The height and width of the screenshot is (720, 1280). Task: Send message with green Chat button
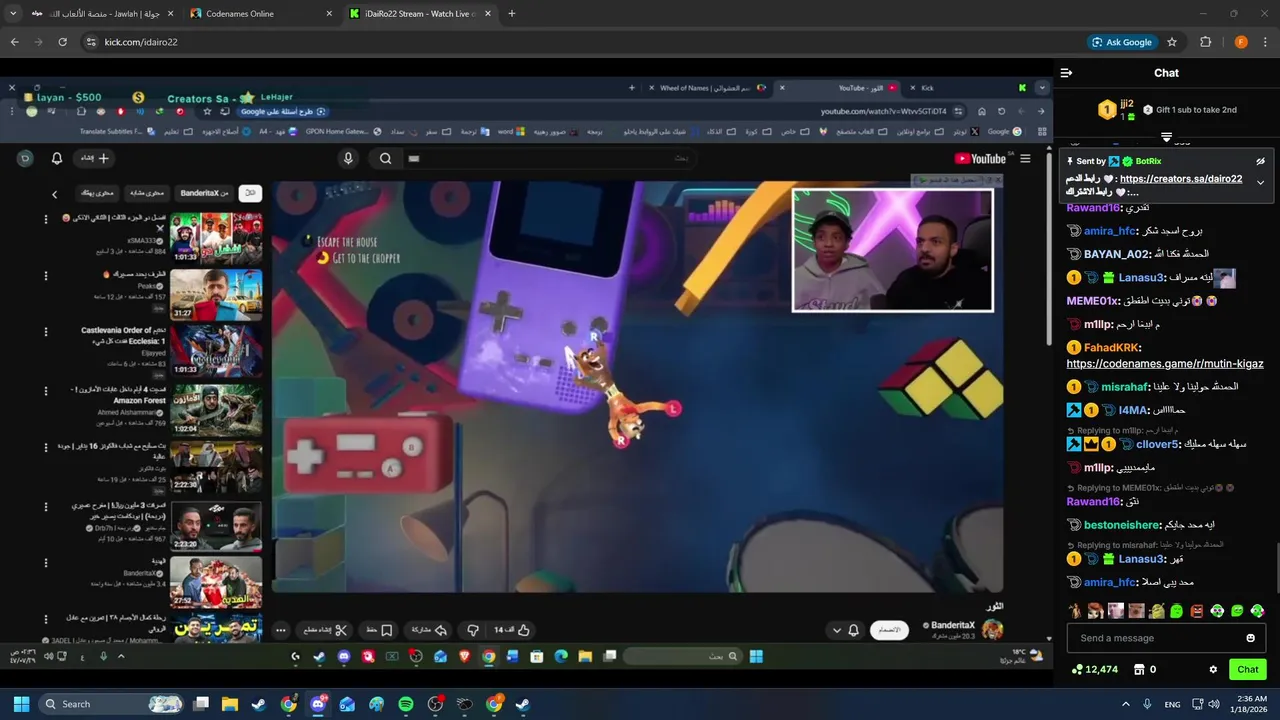(x=1248, y=670)
